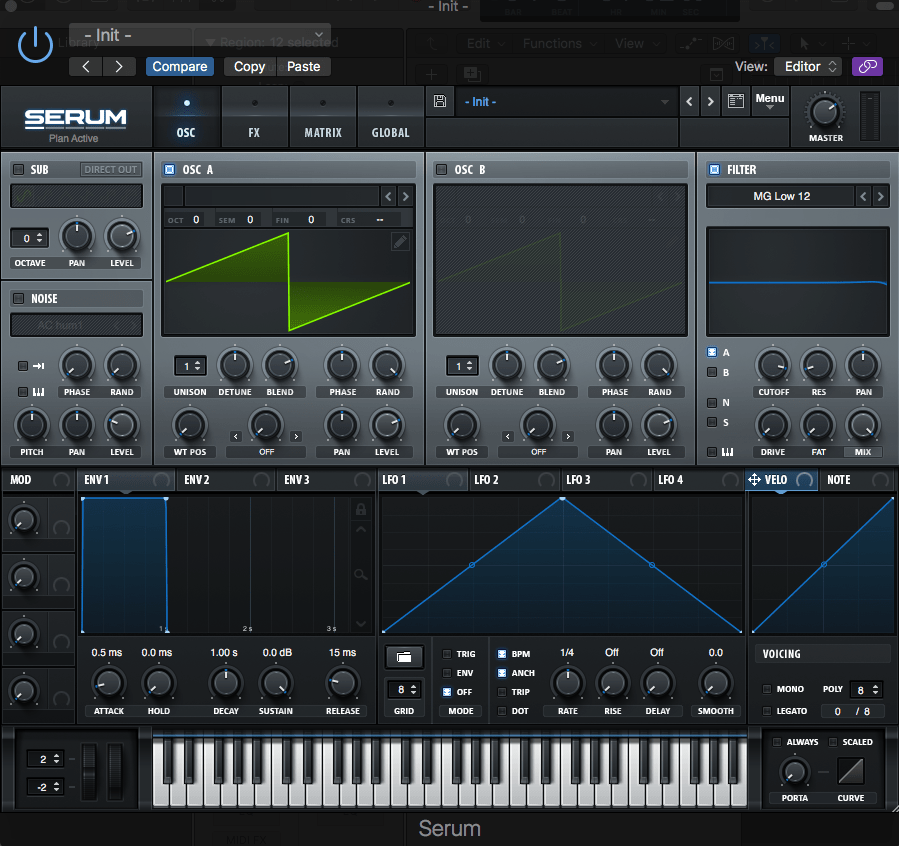Click the purple link icon
Screen dimensions: 899x846
point(867,67)
